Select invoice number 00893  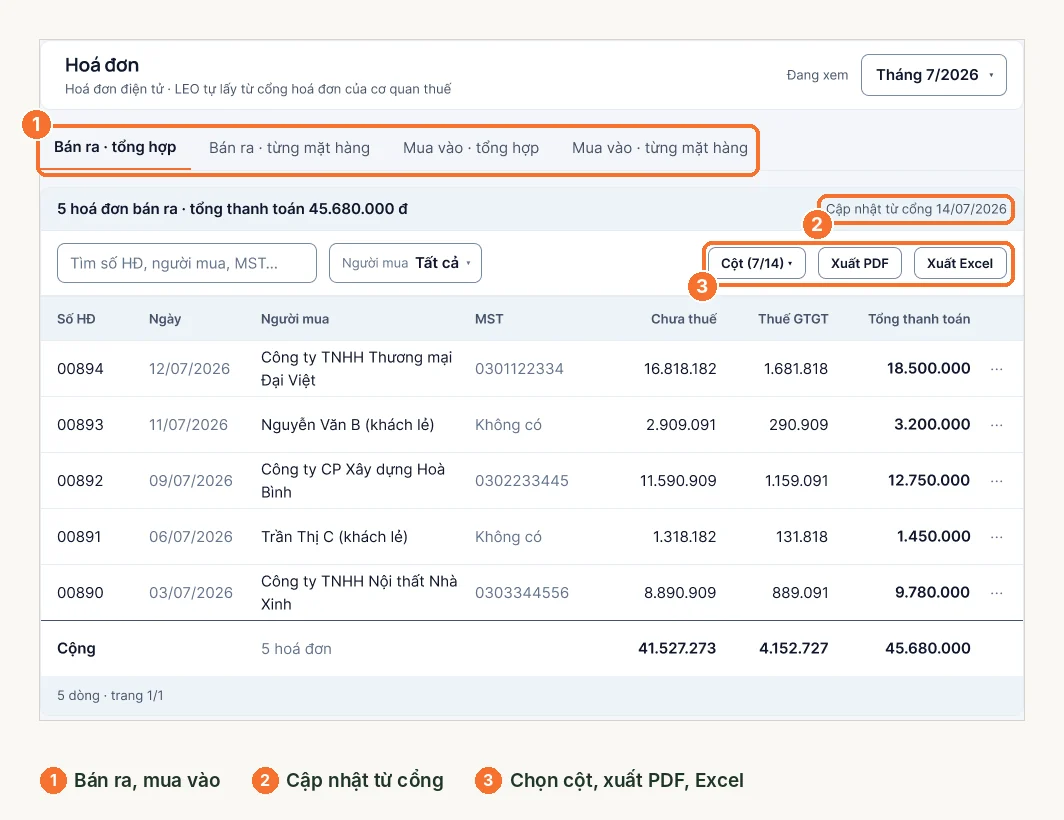pyautogui.click(x=80, y=425)
